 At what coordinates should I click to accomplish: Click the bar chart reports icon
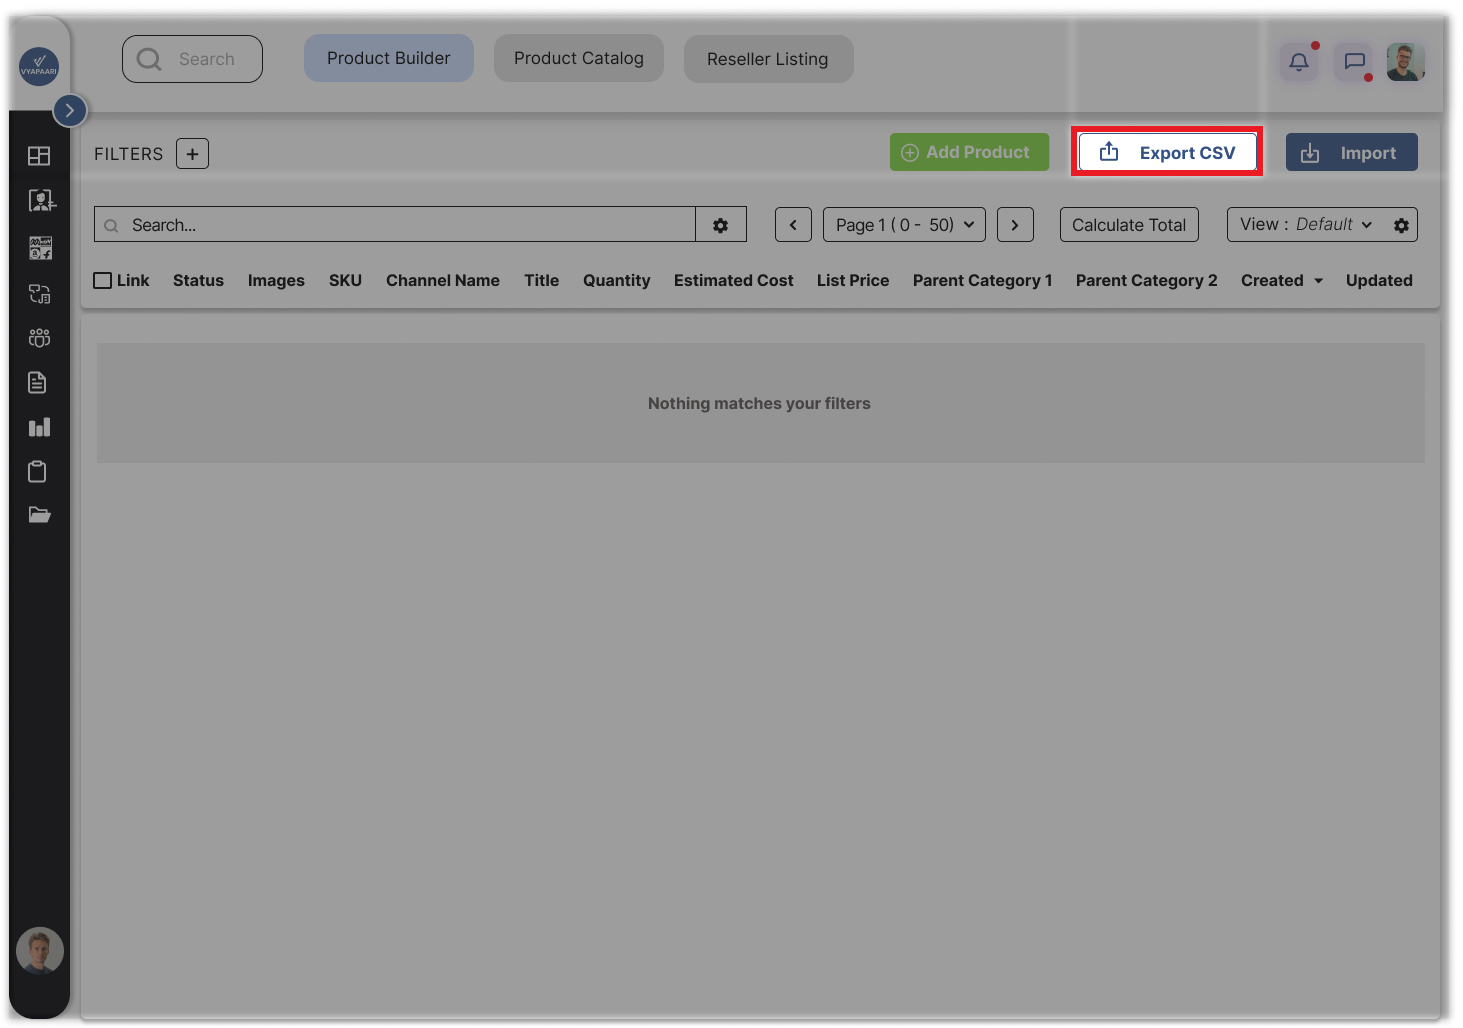(x=39, y=427)
